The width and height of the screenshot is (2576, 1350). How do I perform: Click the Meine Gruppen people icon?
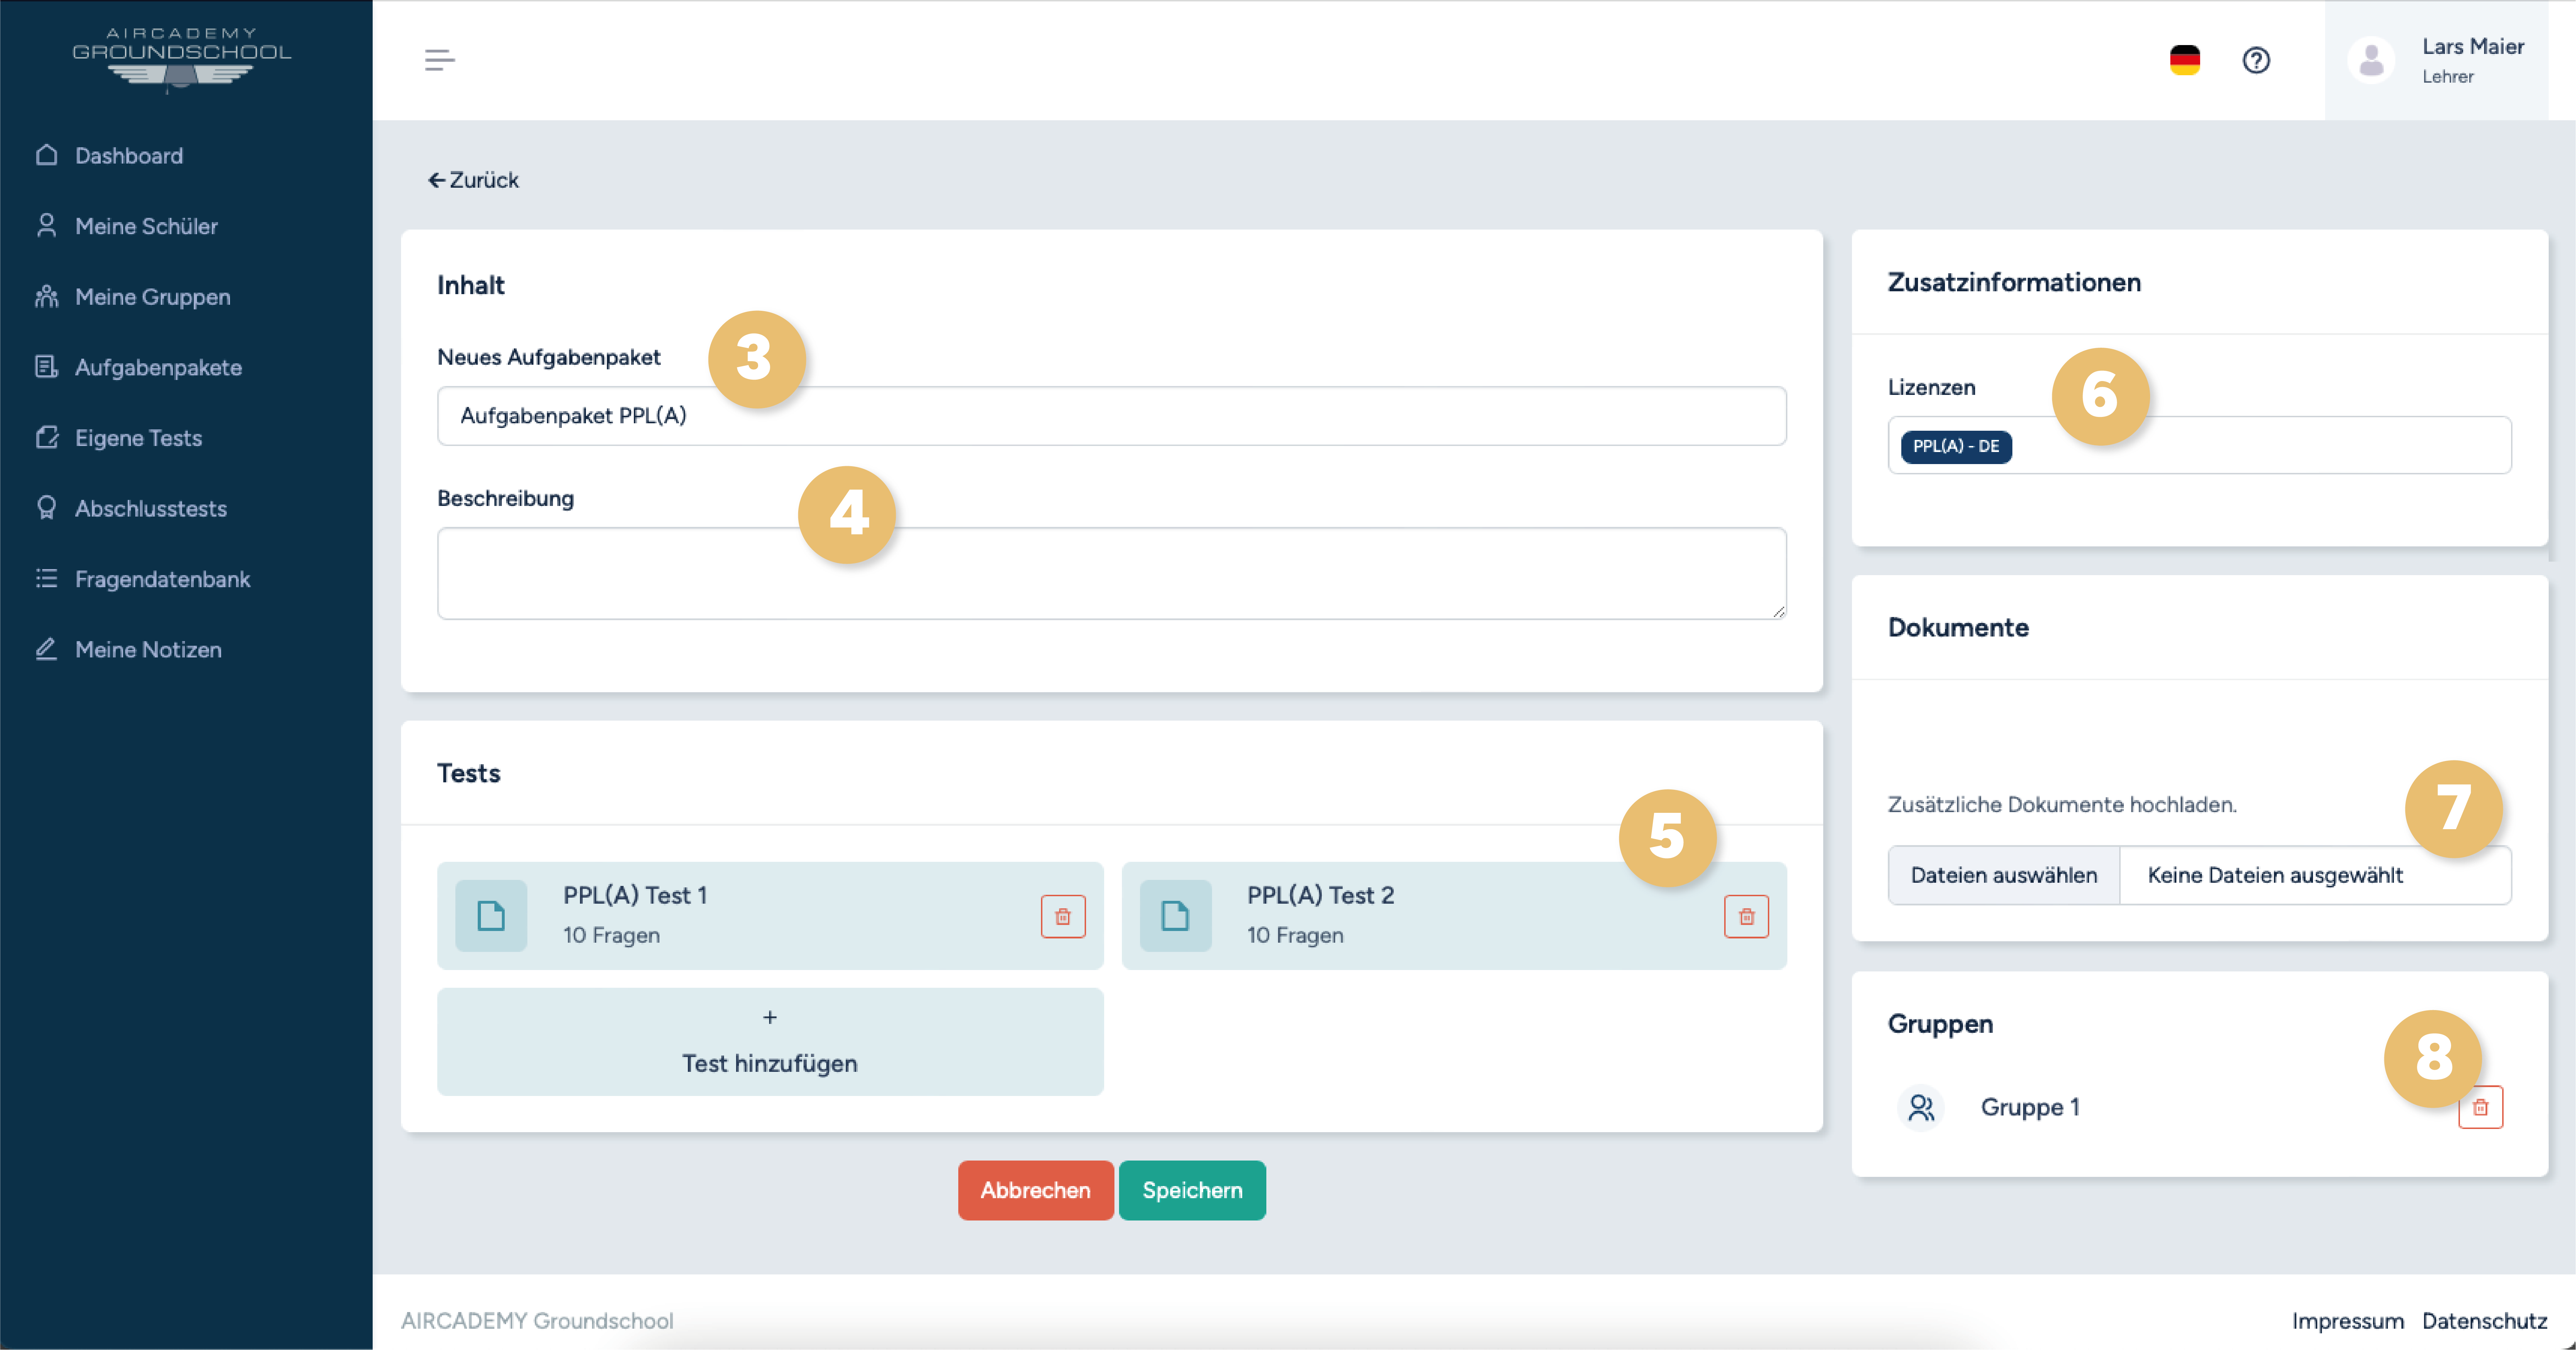point(46,296)
